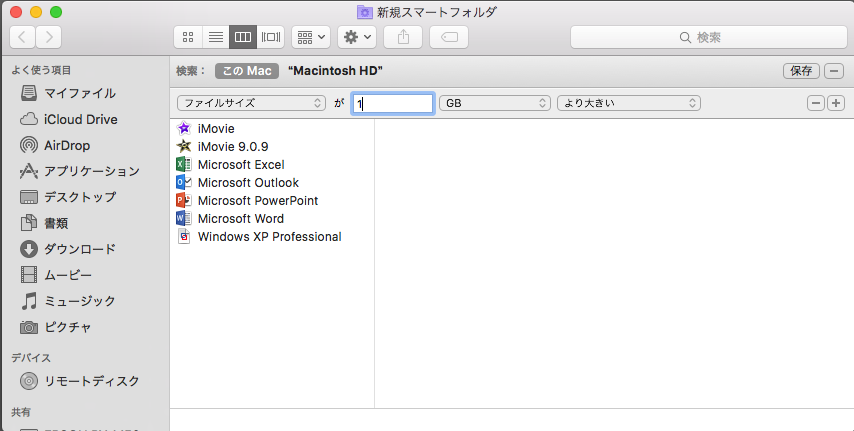Select the "Macintosh HD" search scope
This screenshot has width=854, height=431.
pos(335,71)
